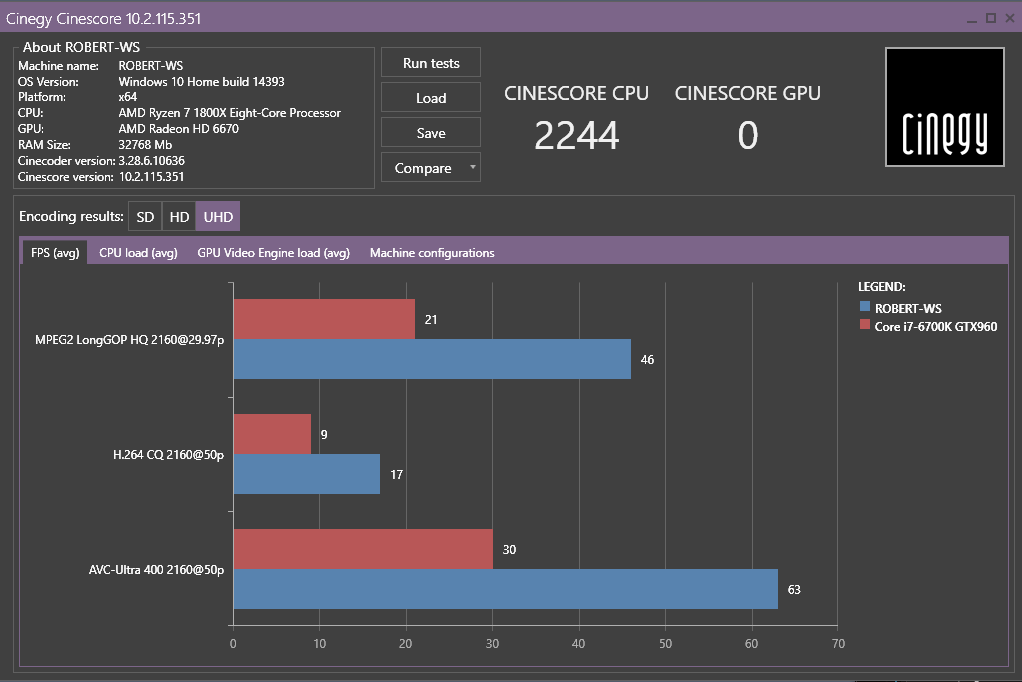Click the AMD Ryzen 7 1800X CPU text

point(229,113)
